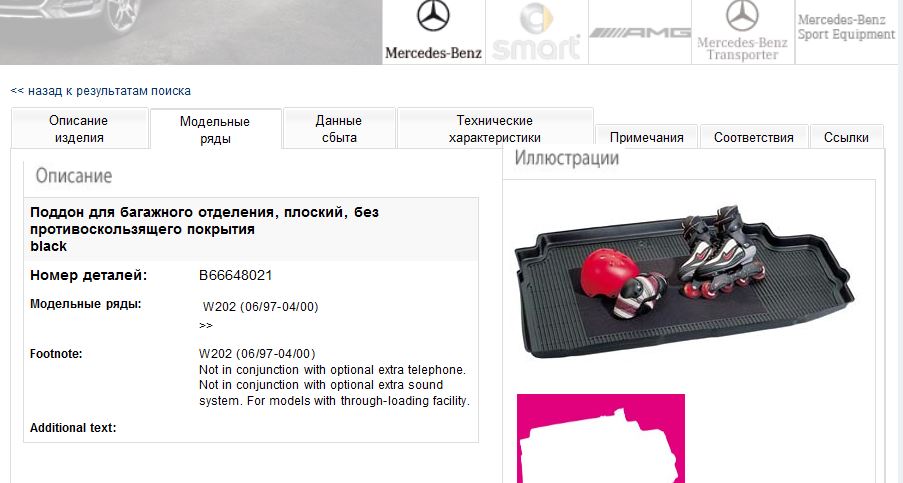
Task: Open the Данные сбыта tab
Action: [x=339, y=128]
